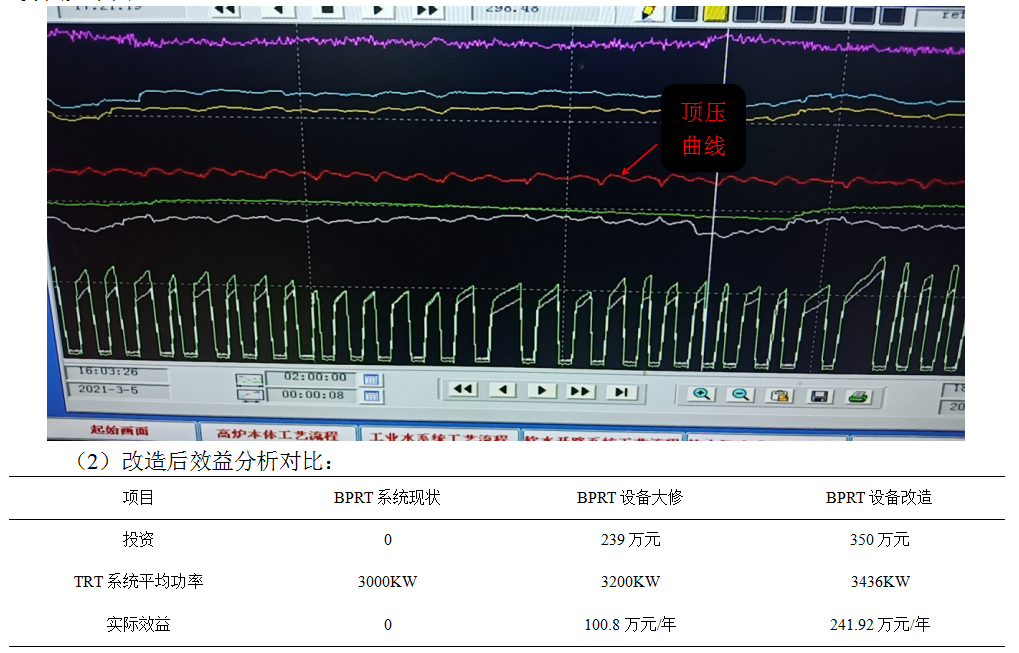Open the picker icon beside 00:00:08

372,396
